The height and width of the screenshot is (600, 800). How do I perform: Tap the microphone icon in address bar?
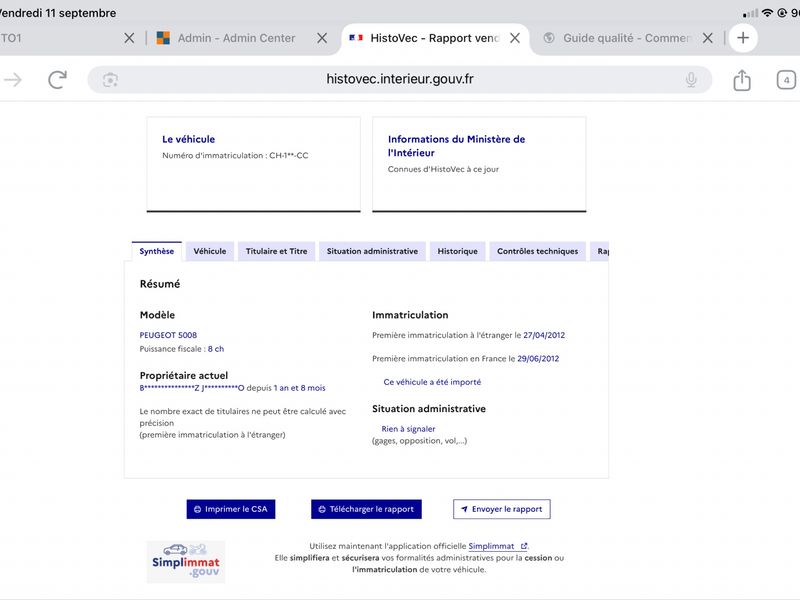[691, 80]
